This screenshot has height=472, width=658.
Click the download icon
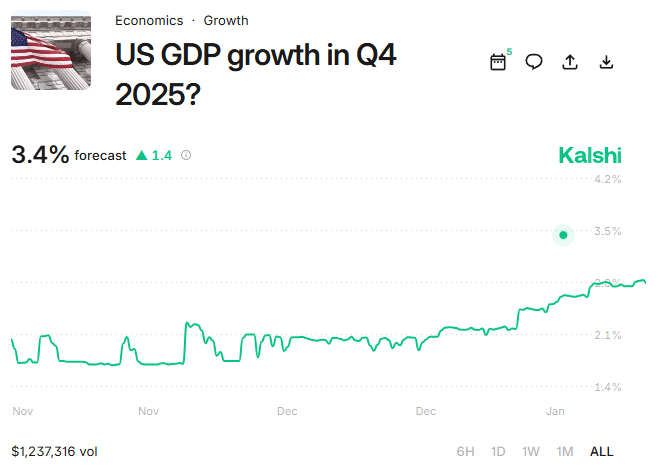coord(606,62)
